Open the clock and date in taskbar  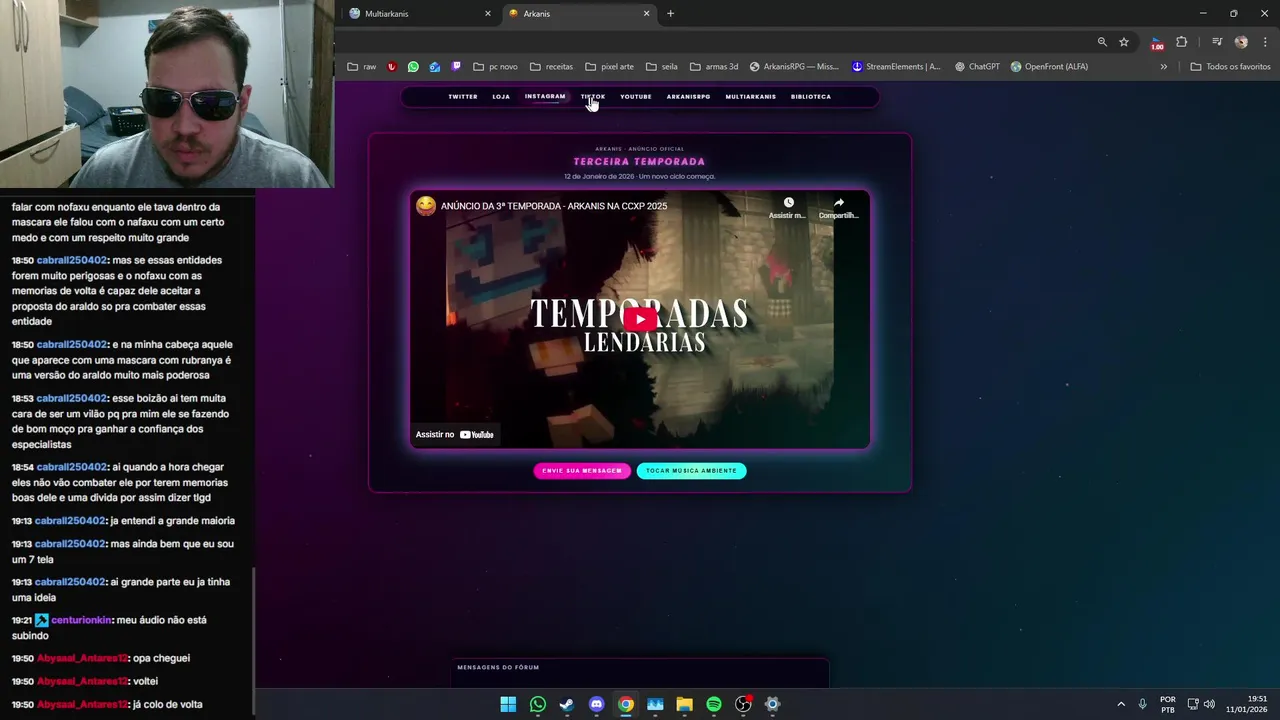pos(1247,704)
